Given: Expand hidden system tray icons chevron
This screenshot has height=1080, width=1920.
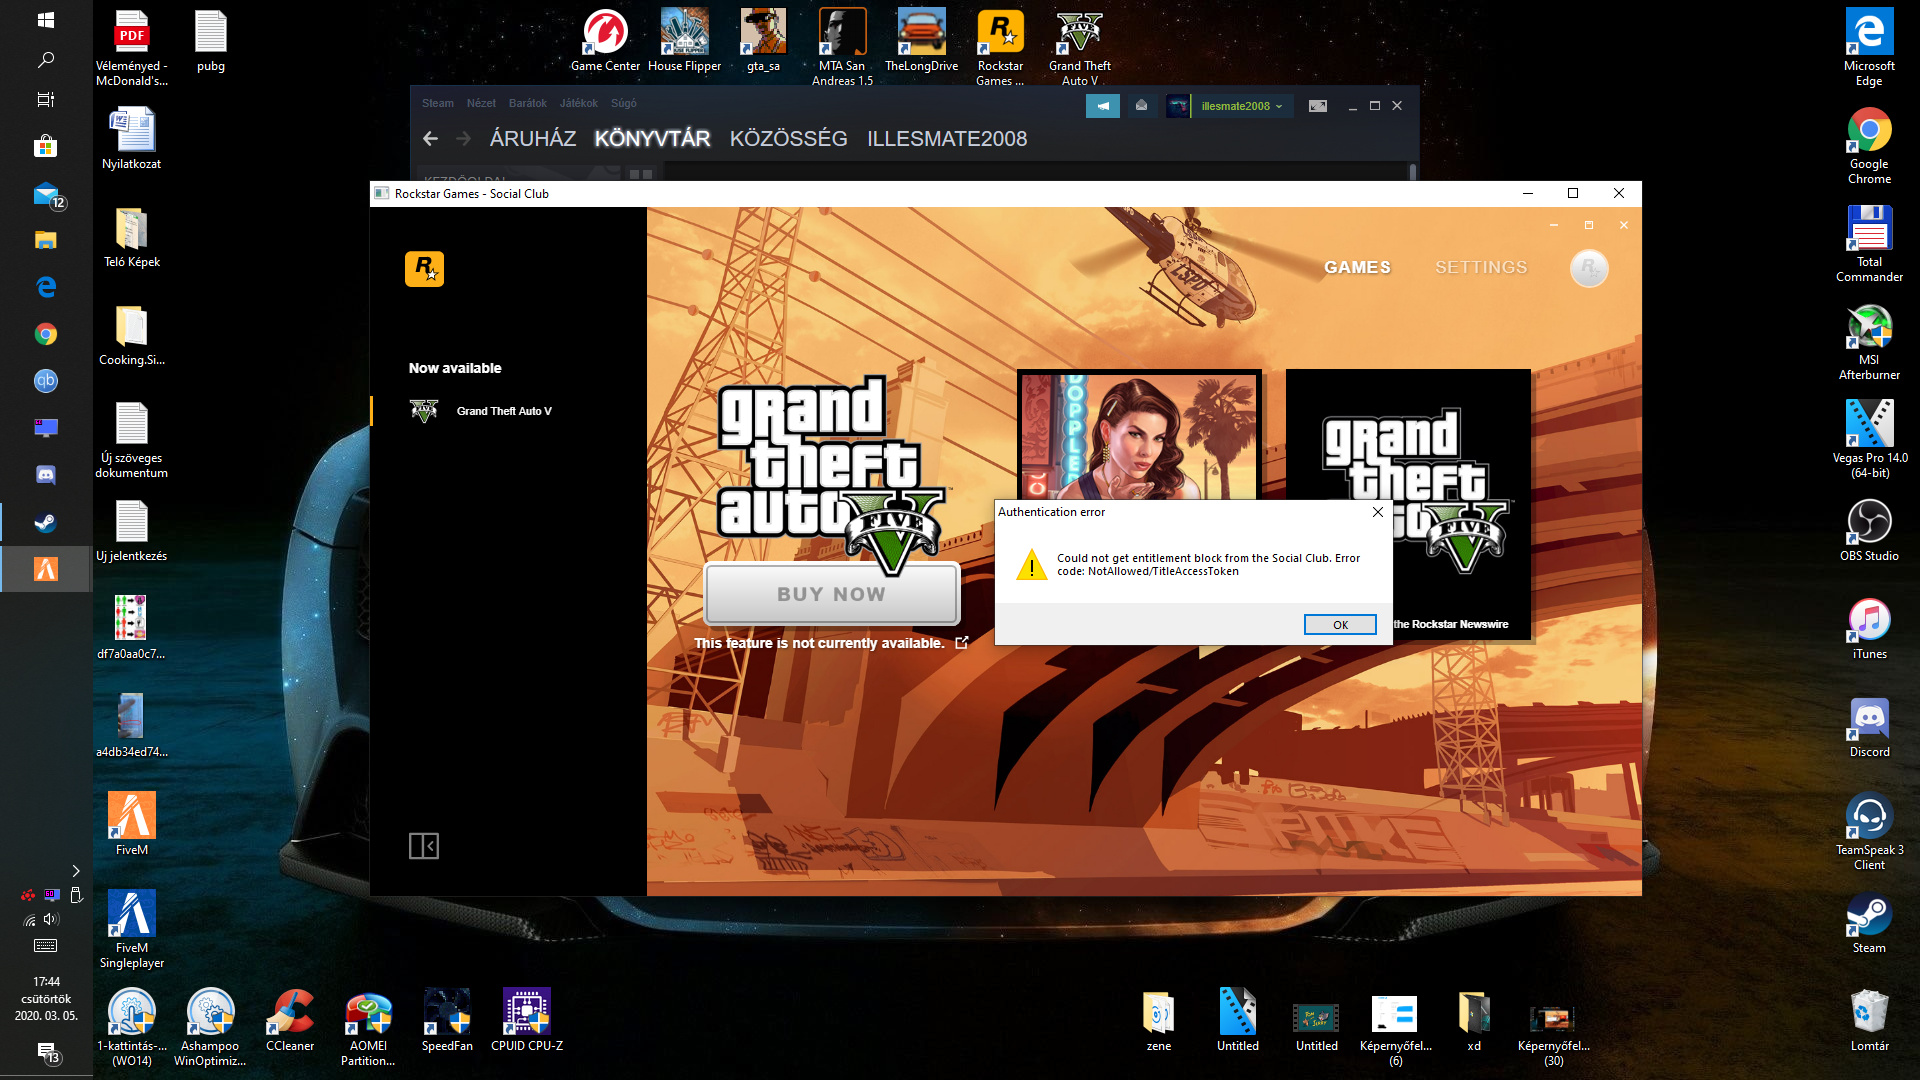Looking at the screenshot, I should [x=76, y=871].
